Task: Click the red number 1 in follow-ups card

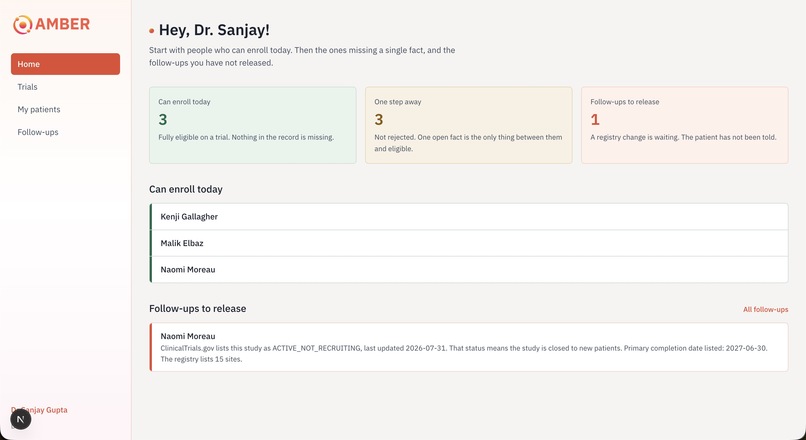Action: point(595,120)
